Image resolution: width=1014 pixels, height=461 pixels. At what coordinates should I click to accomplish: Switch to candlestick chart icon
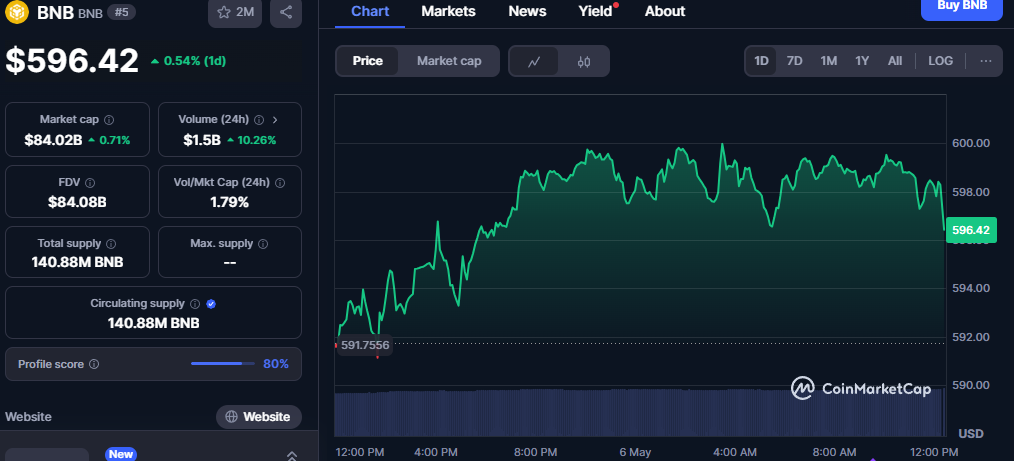tap(584, 61)
